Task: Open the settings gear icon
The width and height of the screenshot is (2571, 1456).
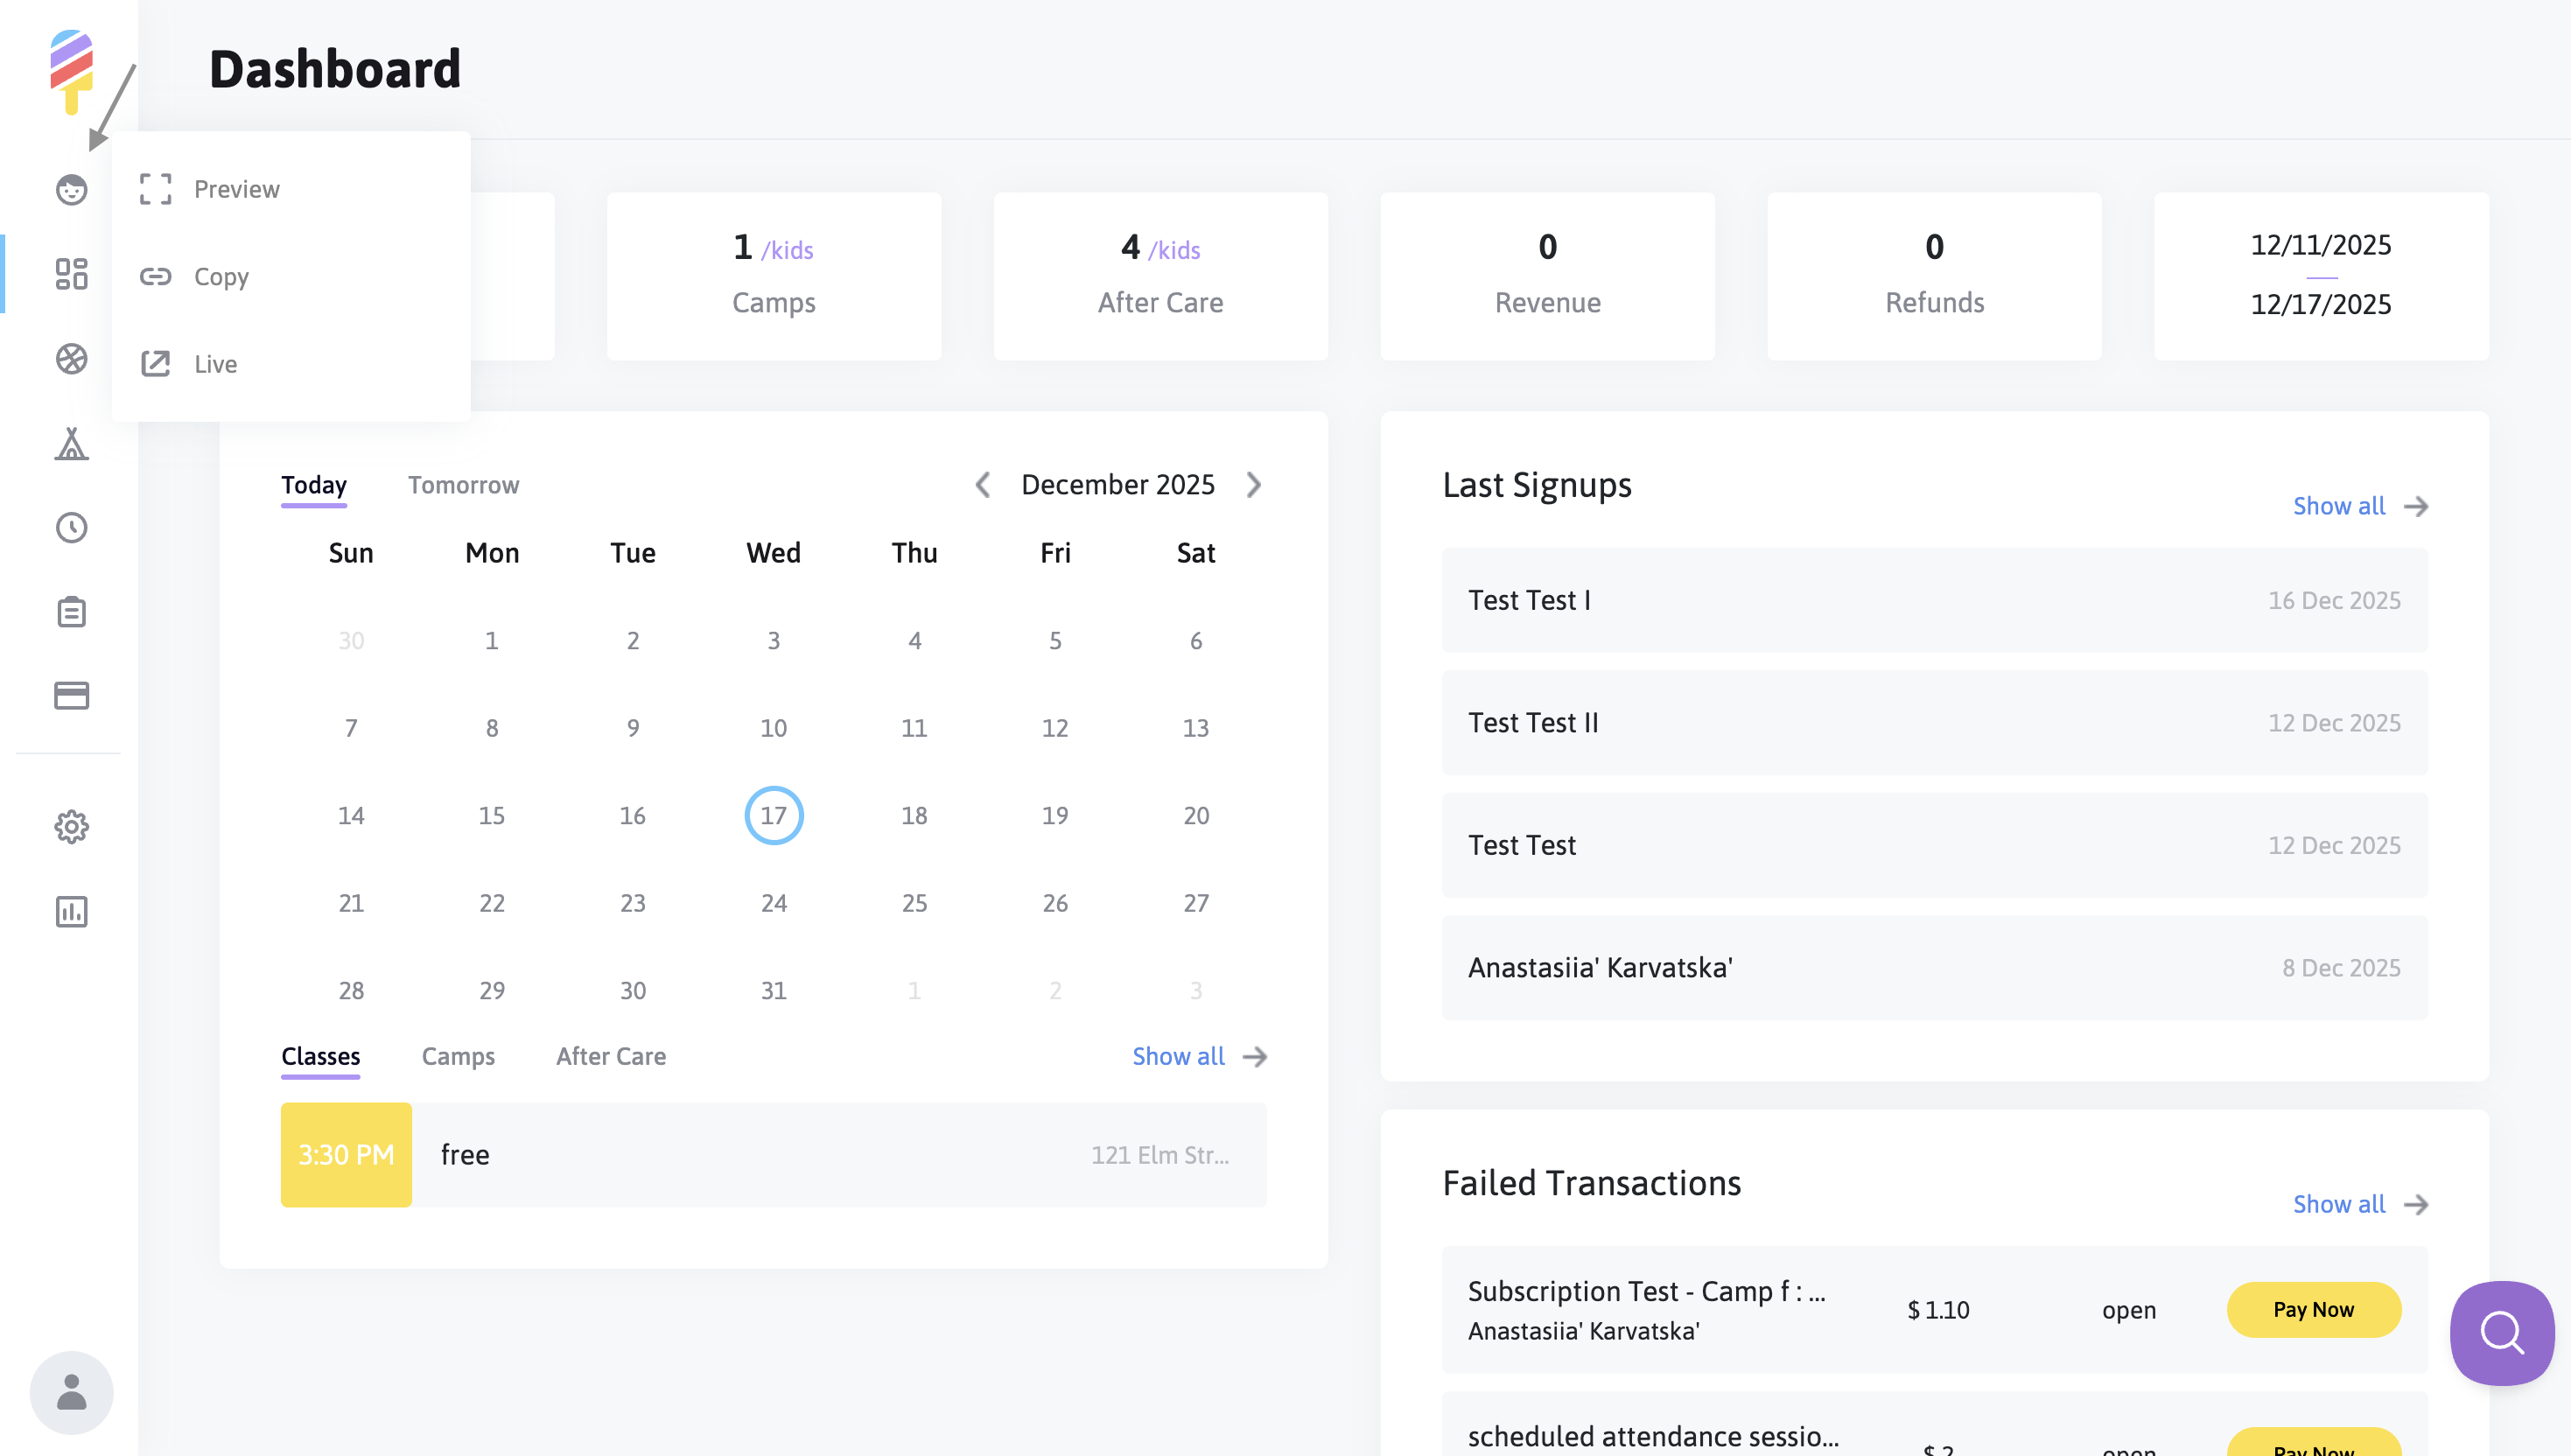Action: [x=71, y=827]
